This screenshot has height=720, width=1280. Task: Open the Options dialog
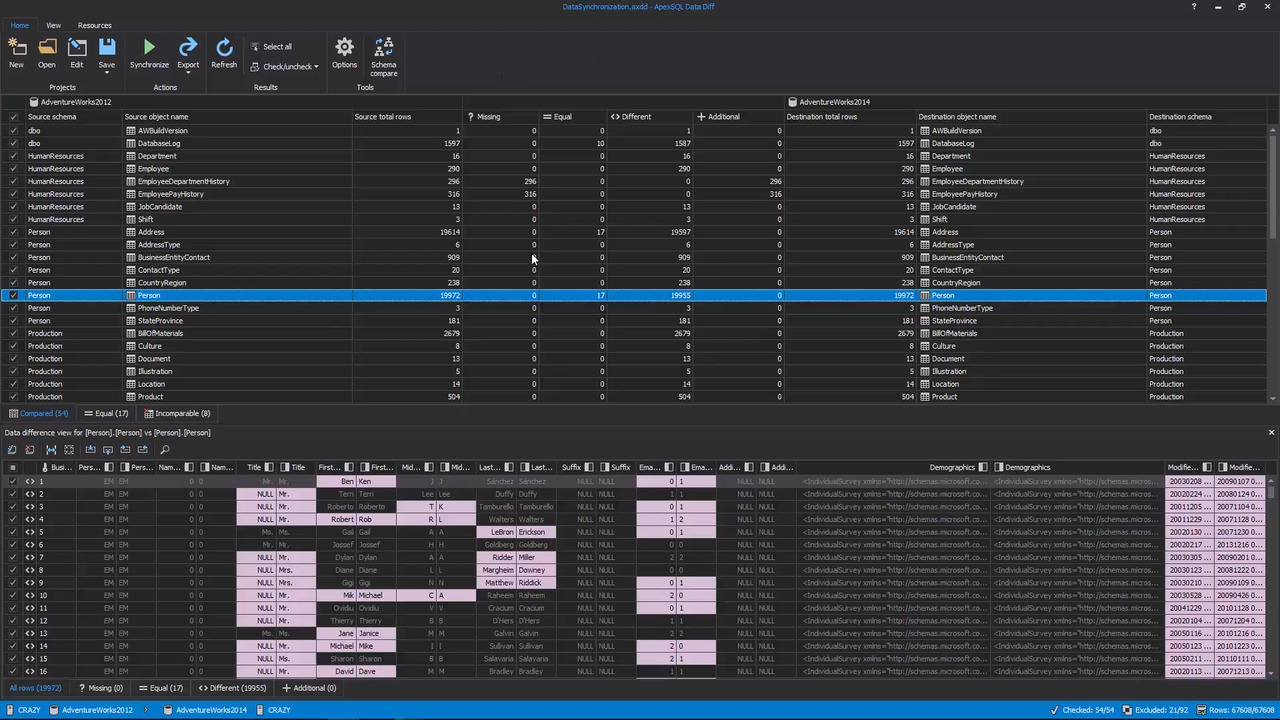click(x=344, y=52)
